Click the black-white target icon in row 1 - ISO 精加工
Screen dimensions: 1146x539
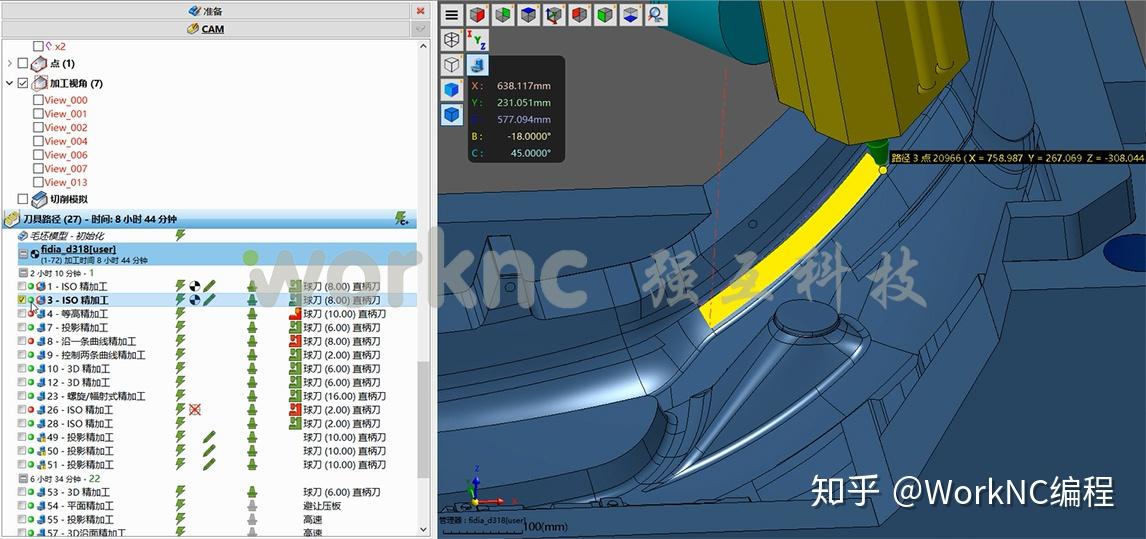pos(194,286)
